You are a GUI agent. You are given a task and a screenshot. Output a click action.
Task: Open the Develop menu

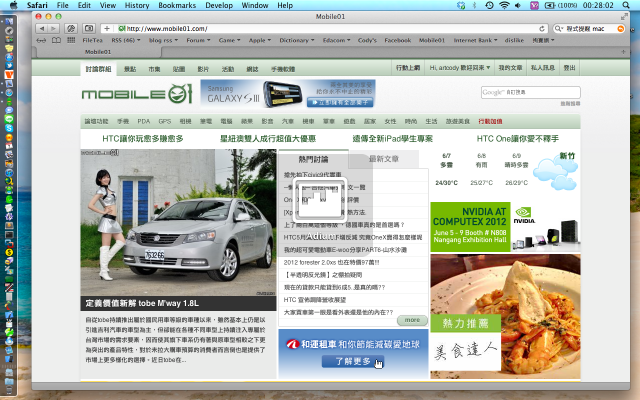point(219,5)
